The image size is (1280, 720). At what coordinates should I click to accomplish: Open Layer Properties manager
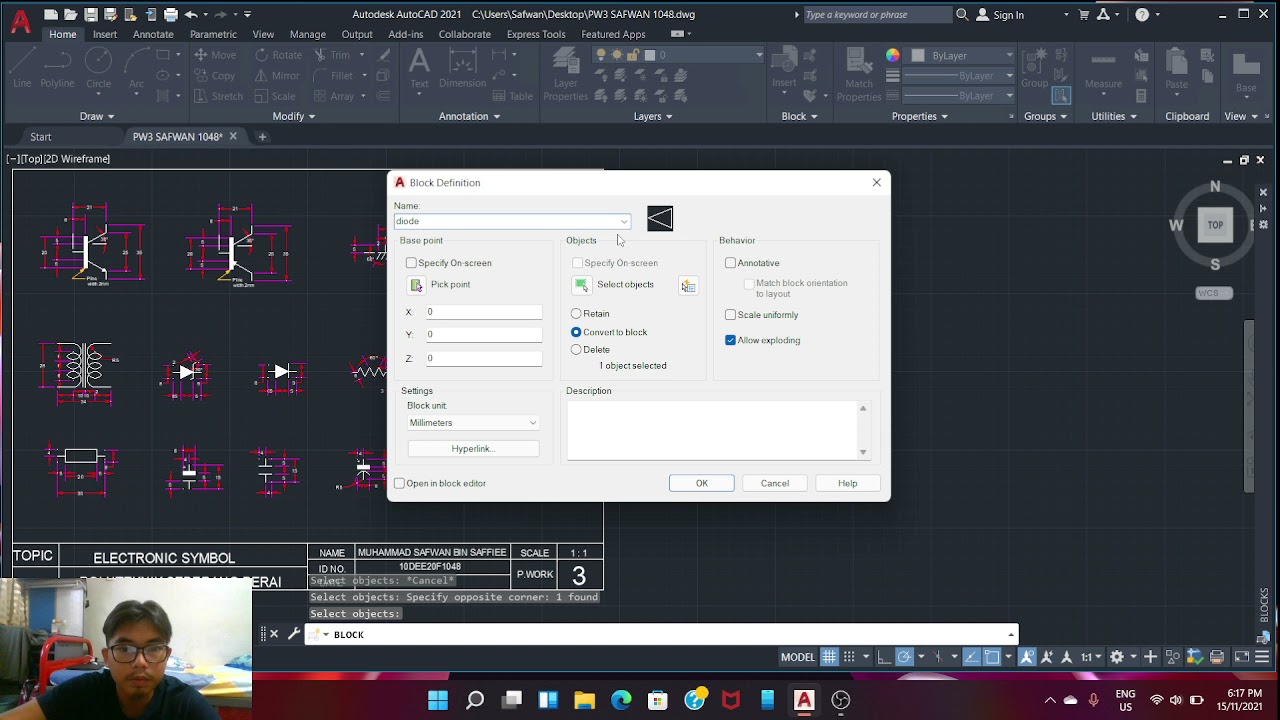pos(565,75)
